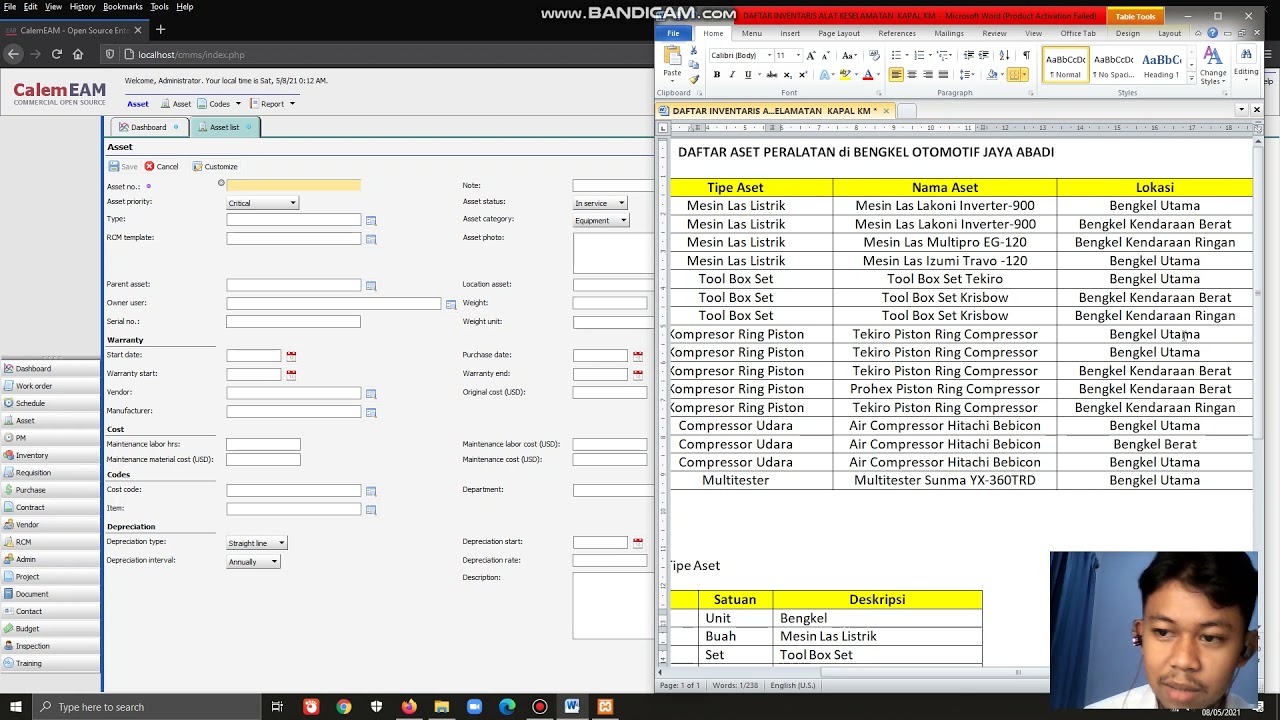Click the Word text highlight color button
Screen dimensions: 1280x720
[x=847, y=75]
